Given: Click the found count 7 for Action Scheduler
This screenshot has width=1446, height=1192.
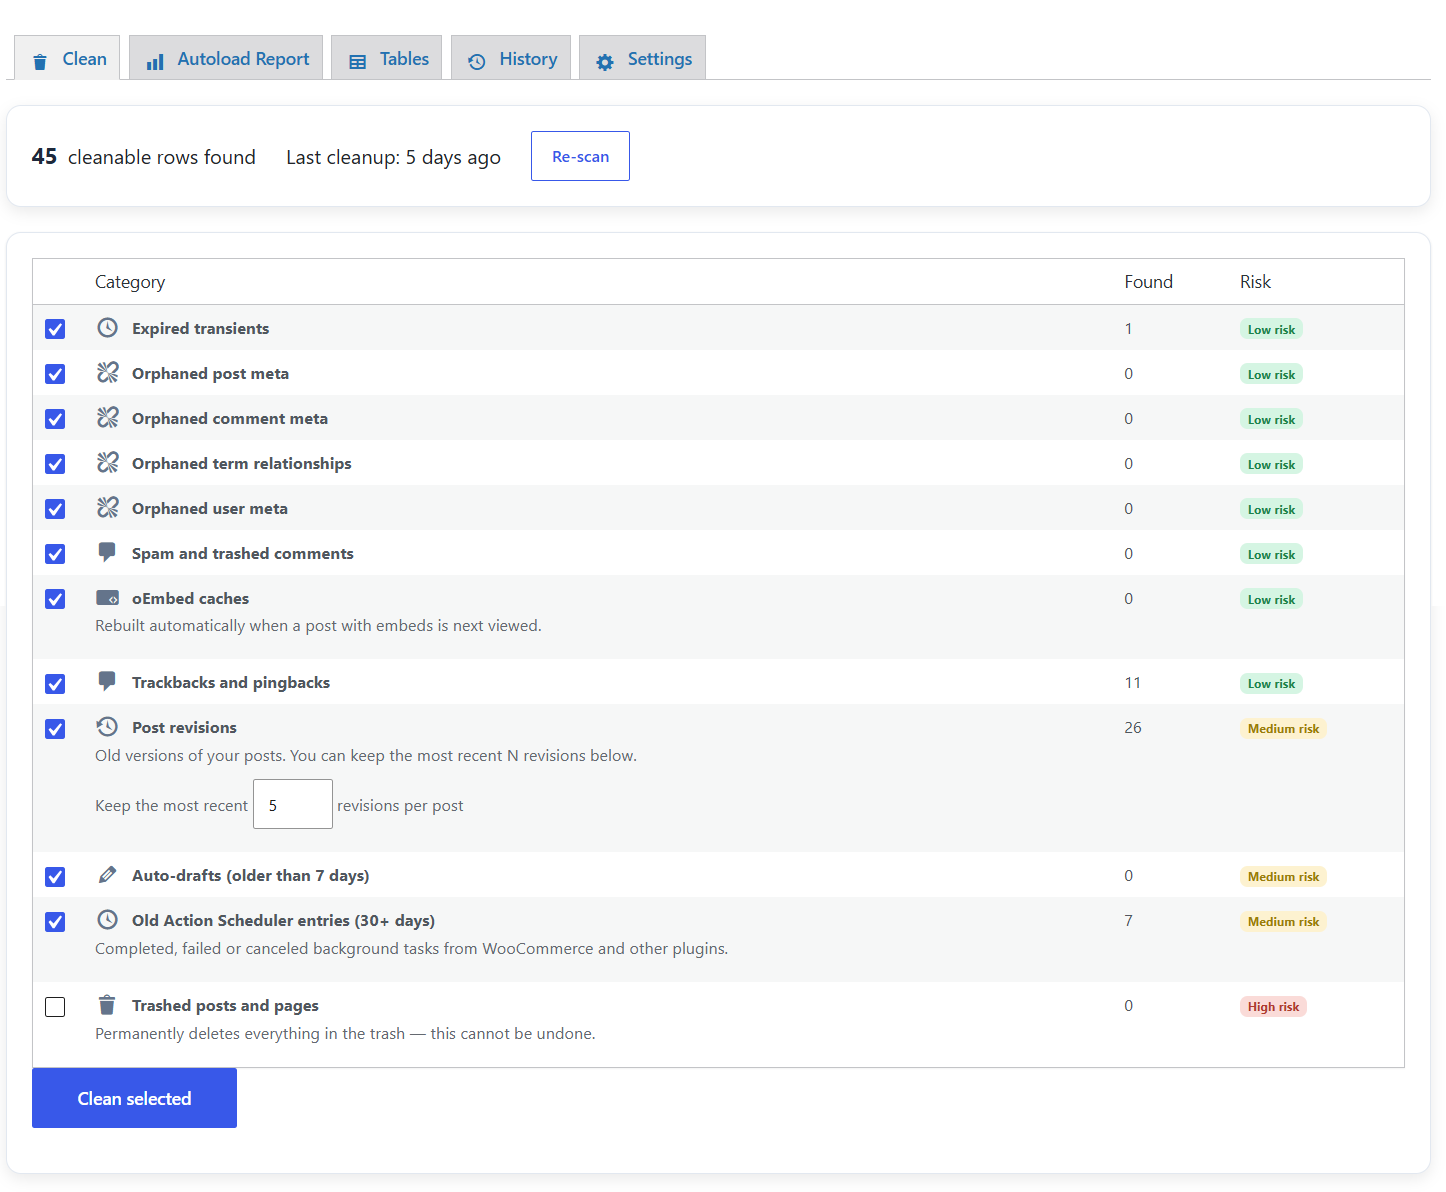Looking at the screenshot, I should [1128, 920].
